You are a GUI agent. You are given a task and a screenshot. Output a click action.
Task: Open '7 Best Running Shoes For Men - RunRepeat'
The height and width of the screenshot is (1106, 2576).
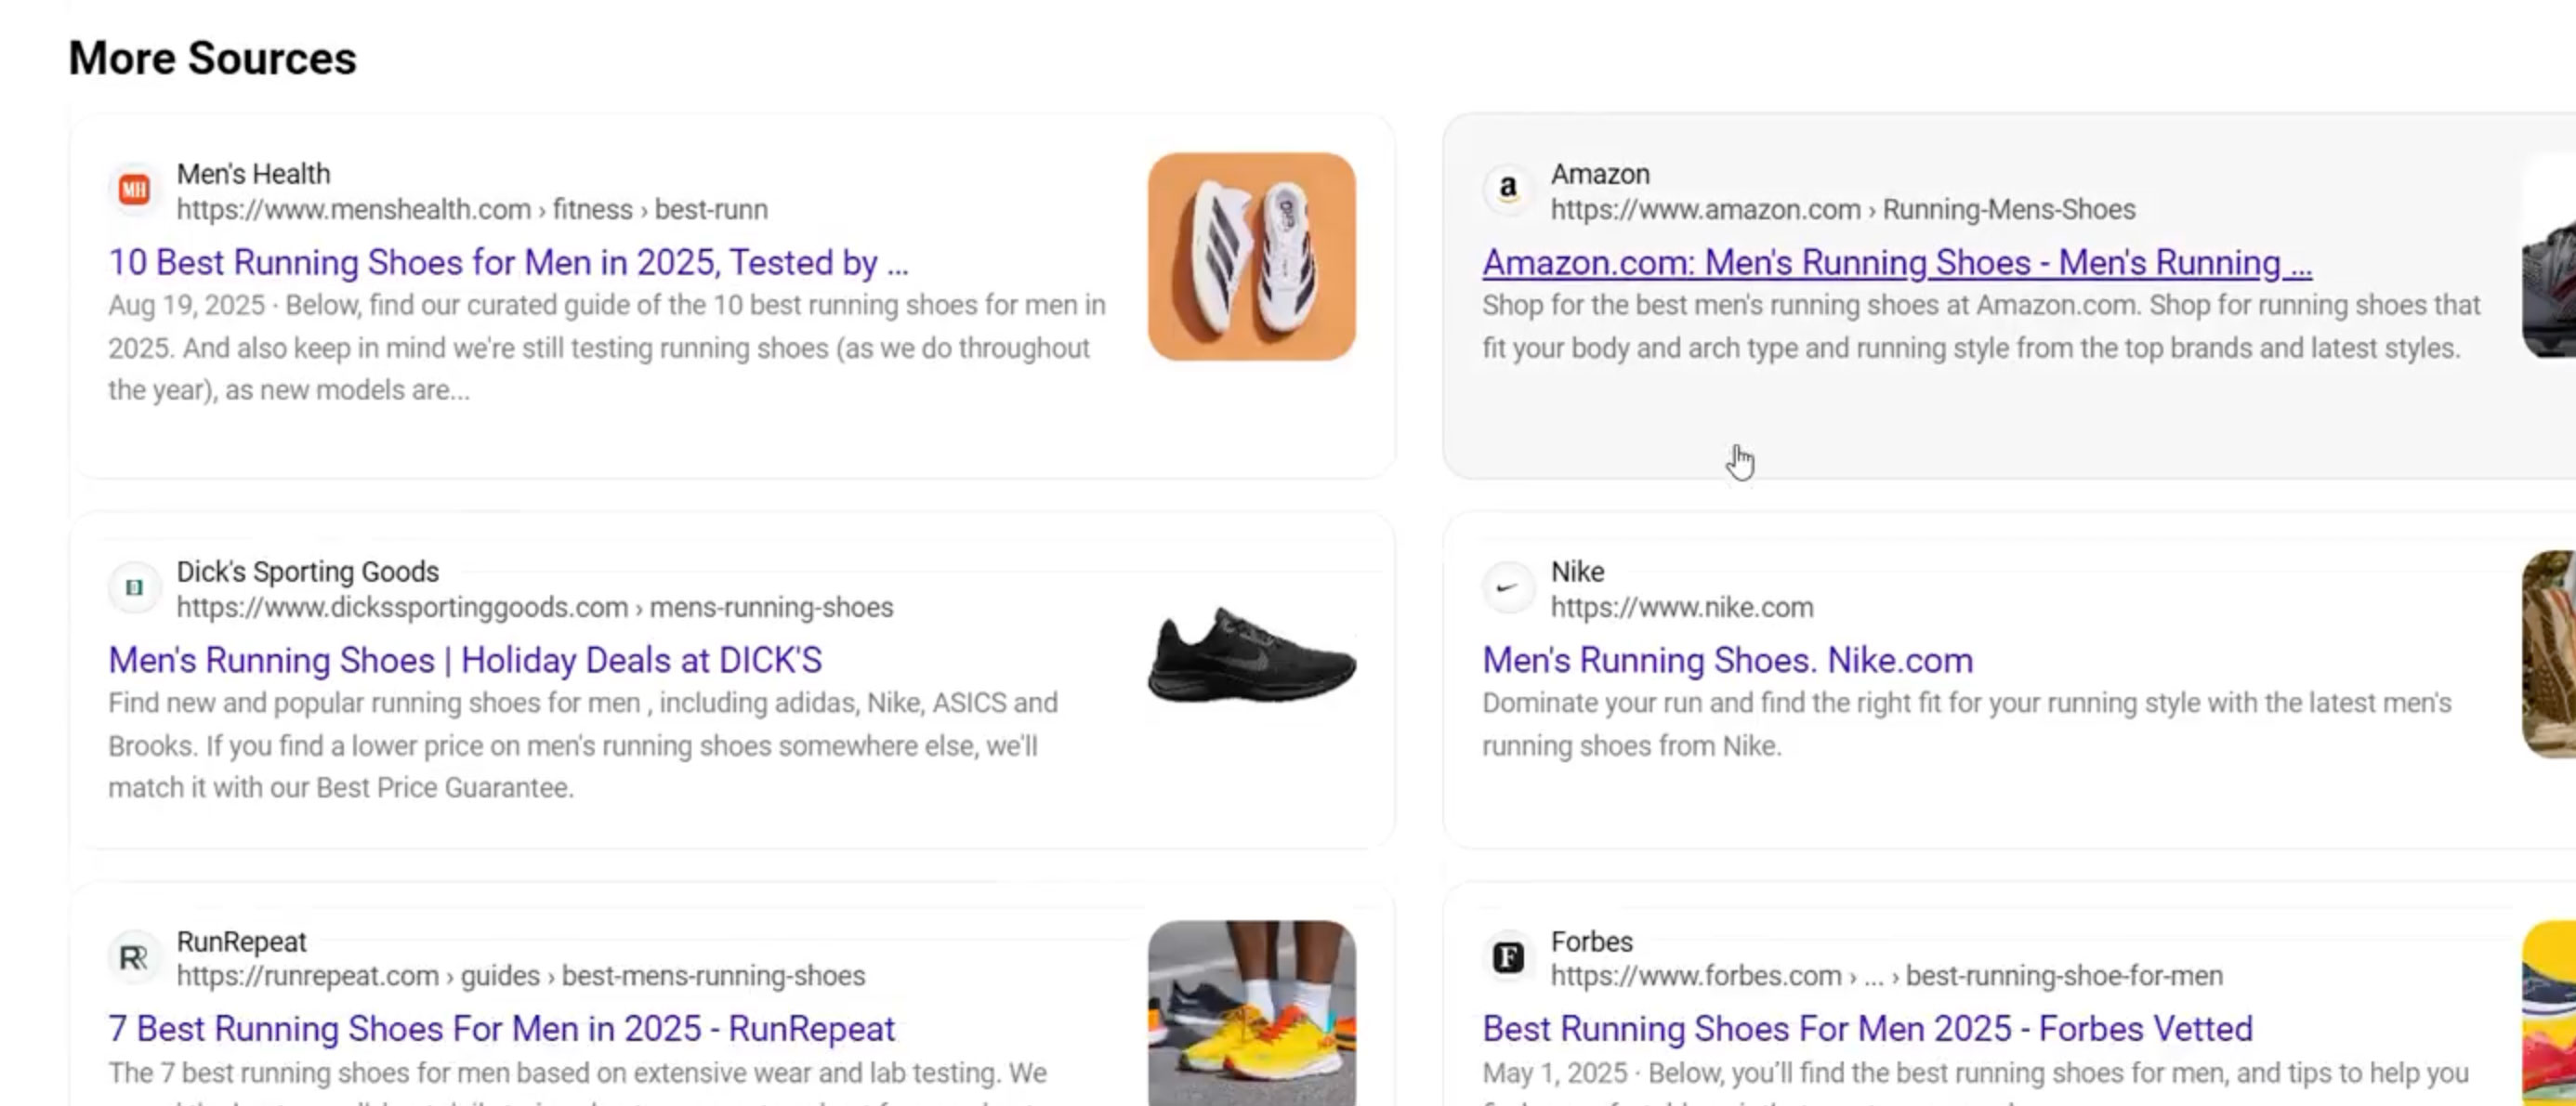pos(500,1028)
